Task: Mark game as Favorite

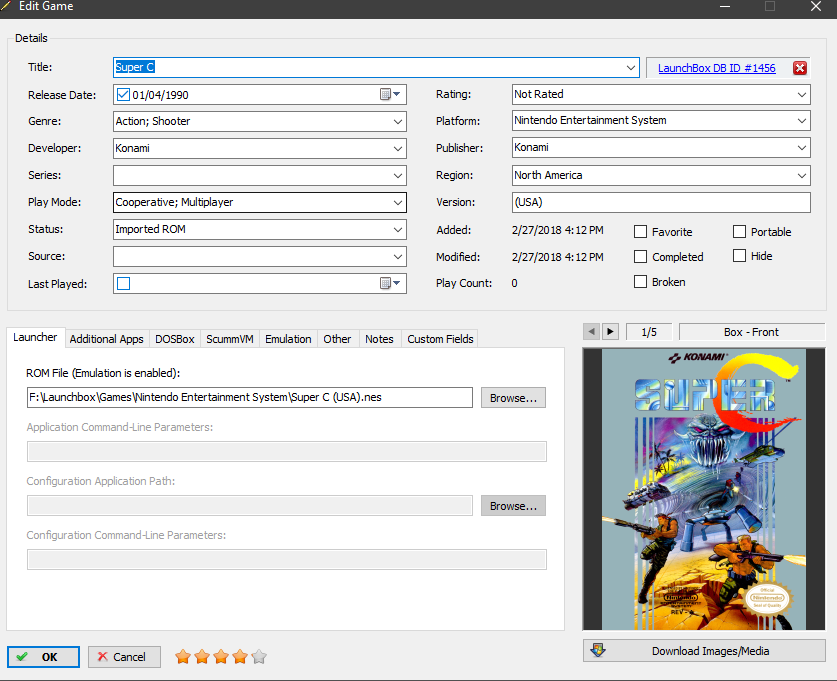Action: (641, 232)
